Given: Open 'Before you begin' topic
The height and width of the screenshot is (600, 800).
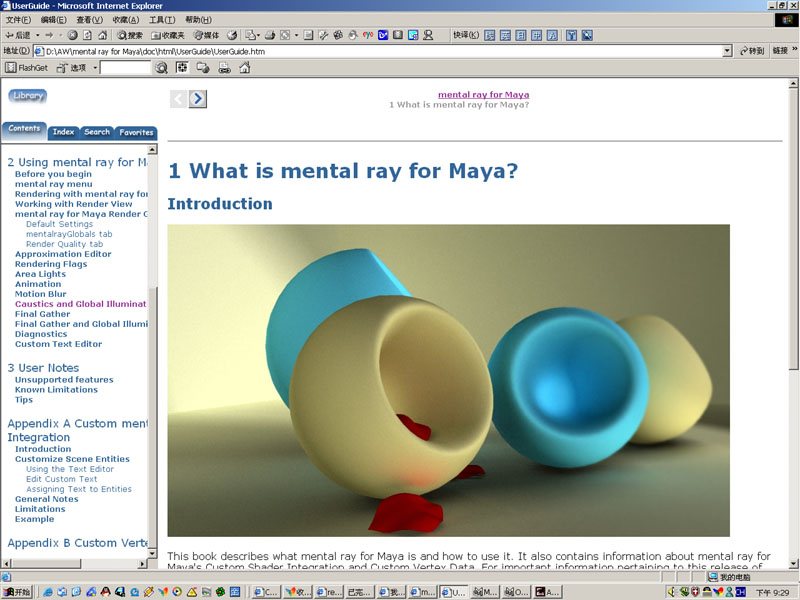Looking at the screenshot, I should click(x=53, y=174).
